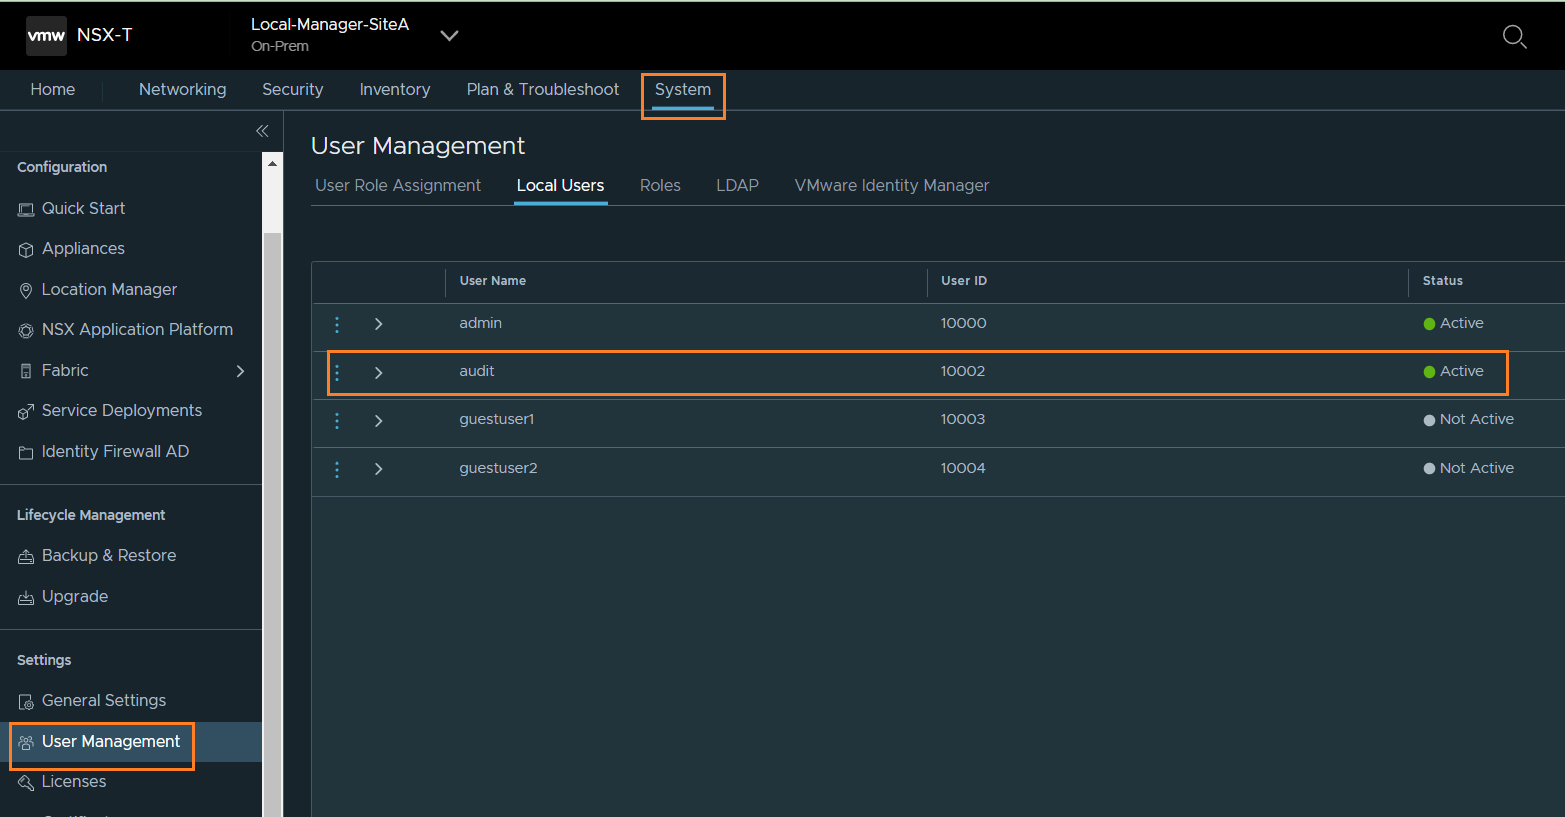Viewport: 1565px width, 817px height.
Task: Open the Local-Manager-SiteA site dropdown
Action: tap(449, 36)
